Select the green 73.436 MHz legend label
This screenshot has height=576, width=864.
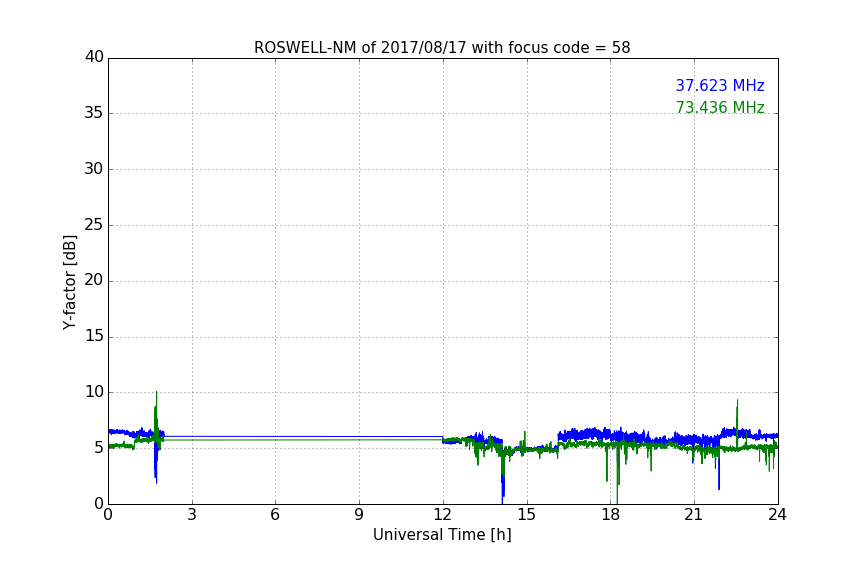[720, 107]
